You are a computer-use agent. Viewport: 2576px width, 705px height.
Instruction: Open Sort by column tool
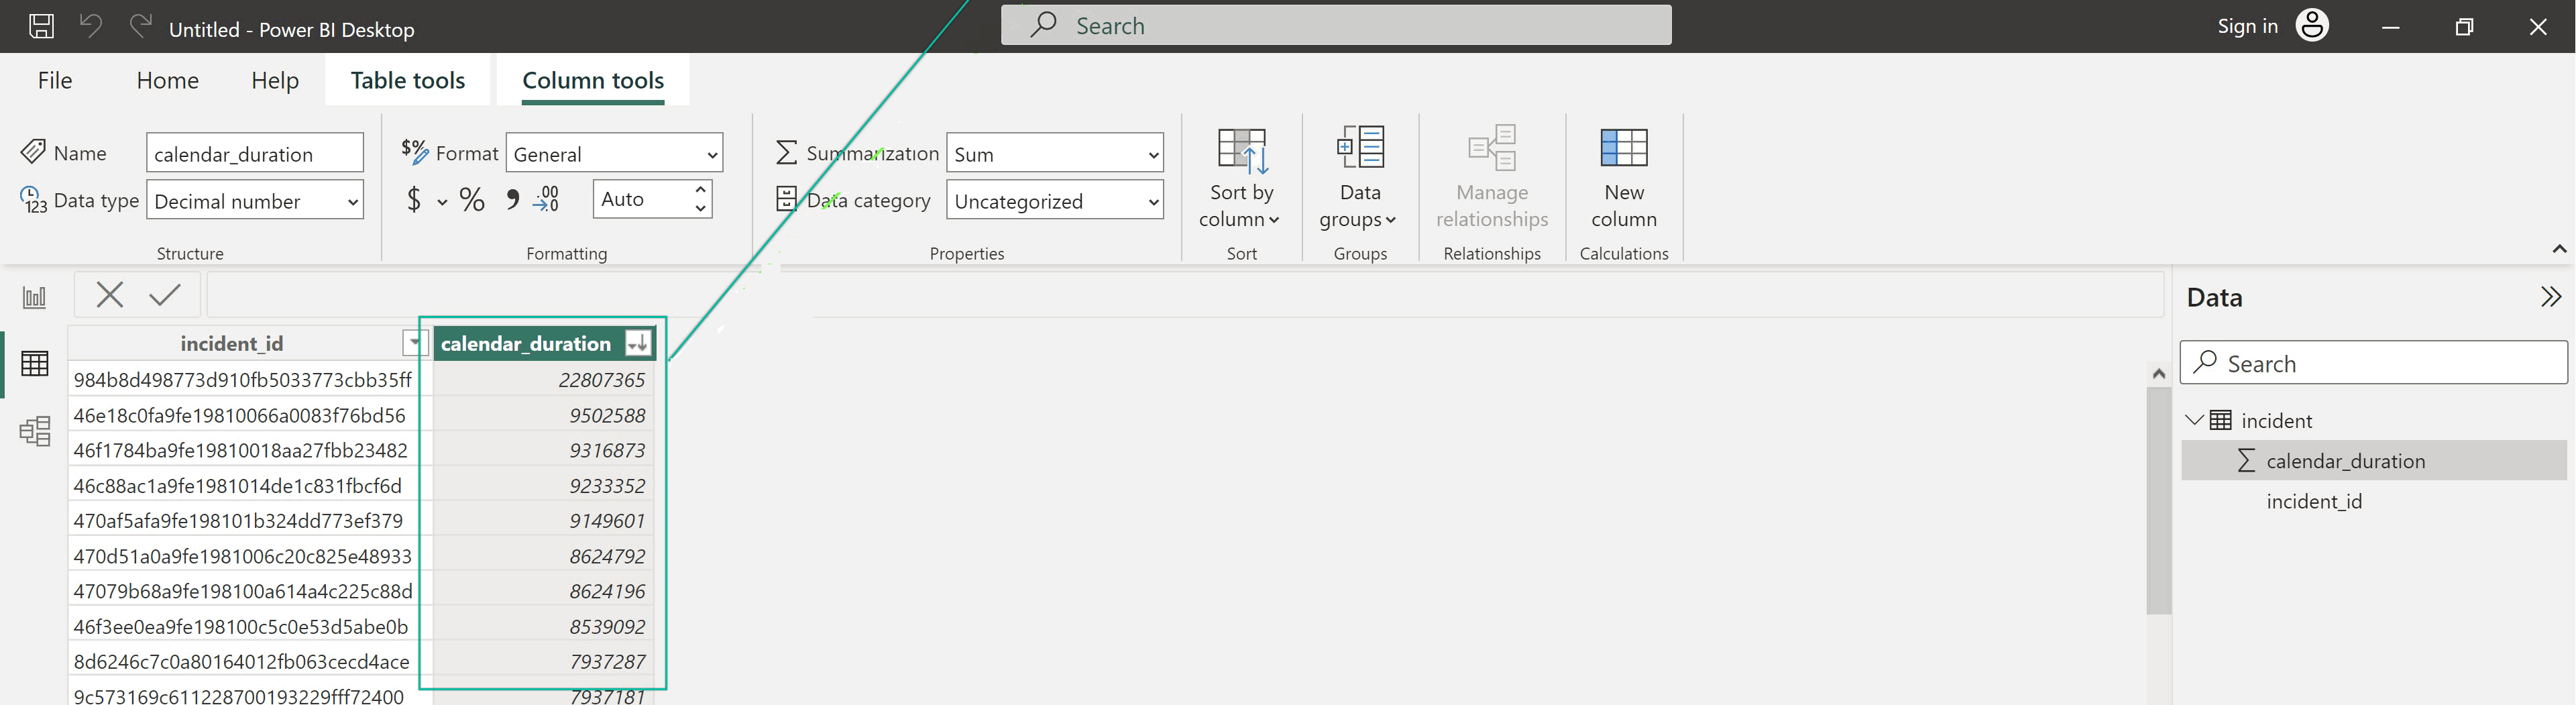click(x=1241, y=178)
